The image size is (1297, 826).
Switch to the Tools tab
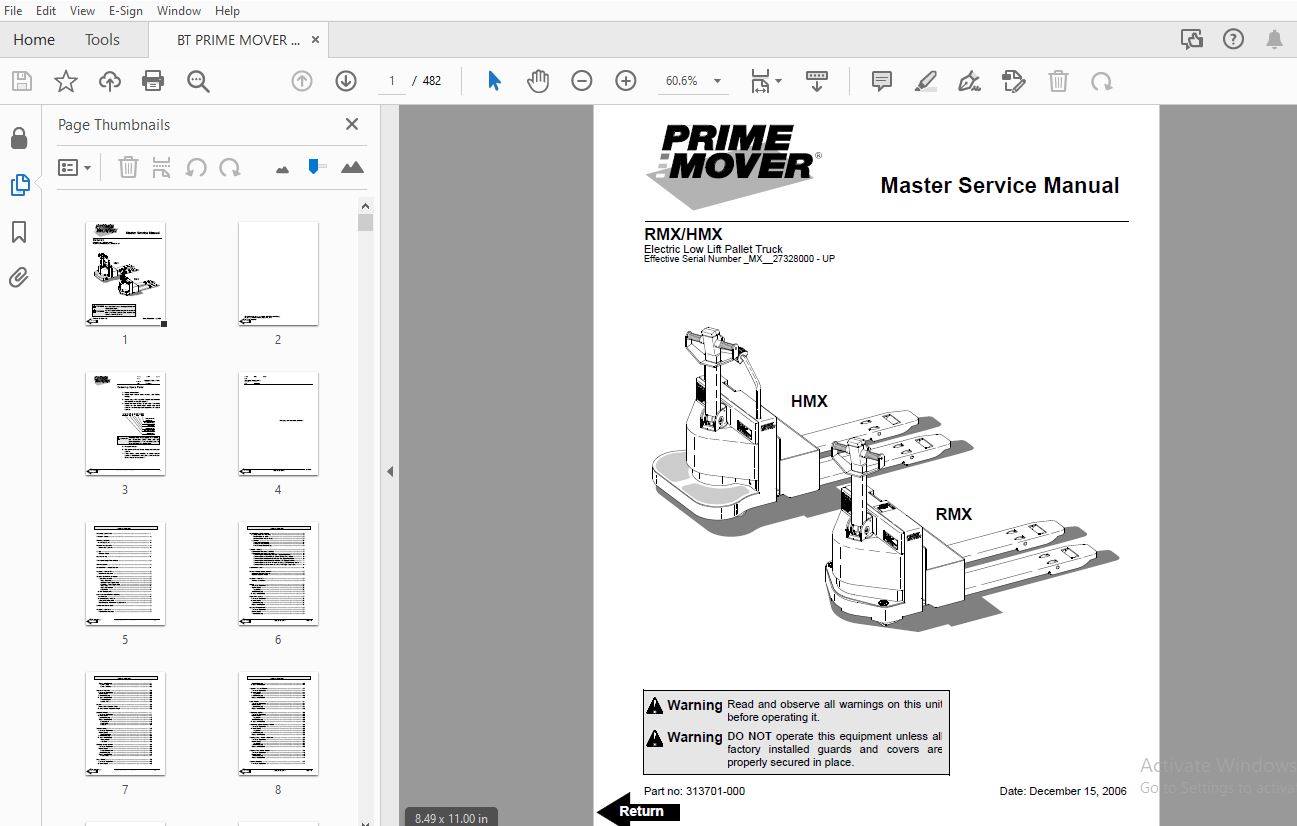[x=102, y=40]
